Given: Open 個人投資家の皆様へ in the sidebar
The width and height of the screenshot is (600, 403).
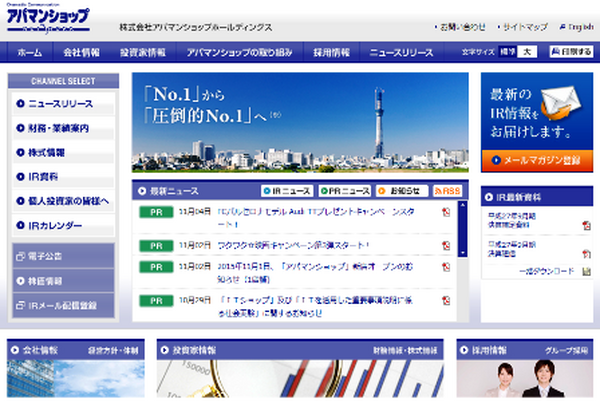Looking at the screenshot, I should coord(63,201).
